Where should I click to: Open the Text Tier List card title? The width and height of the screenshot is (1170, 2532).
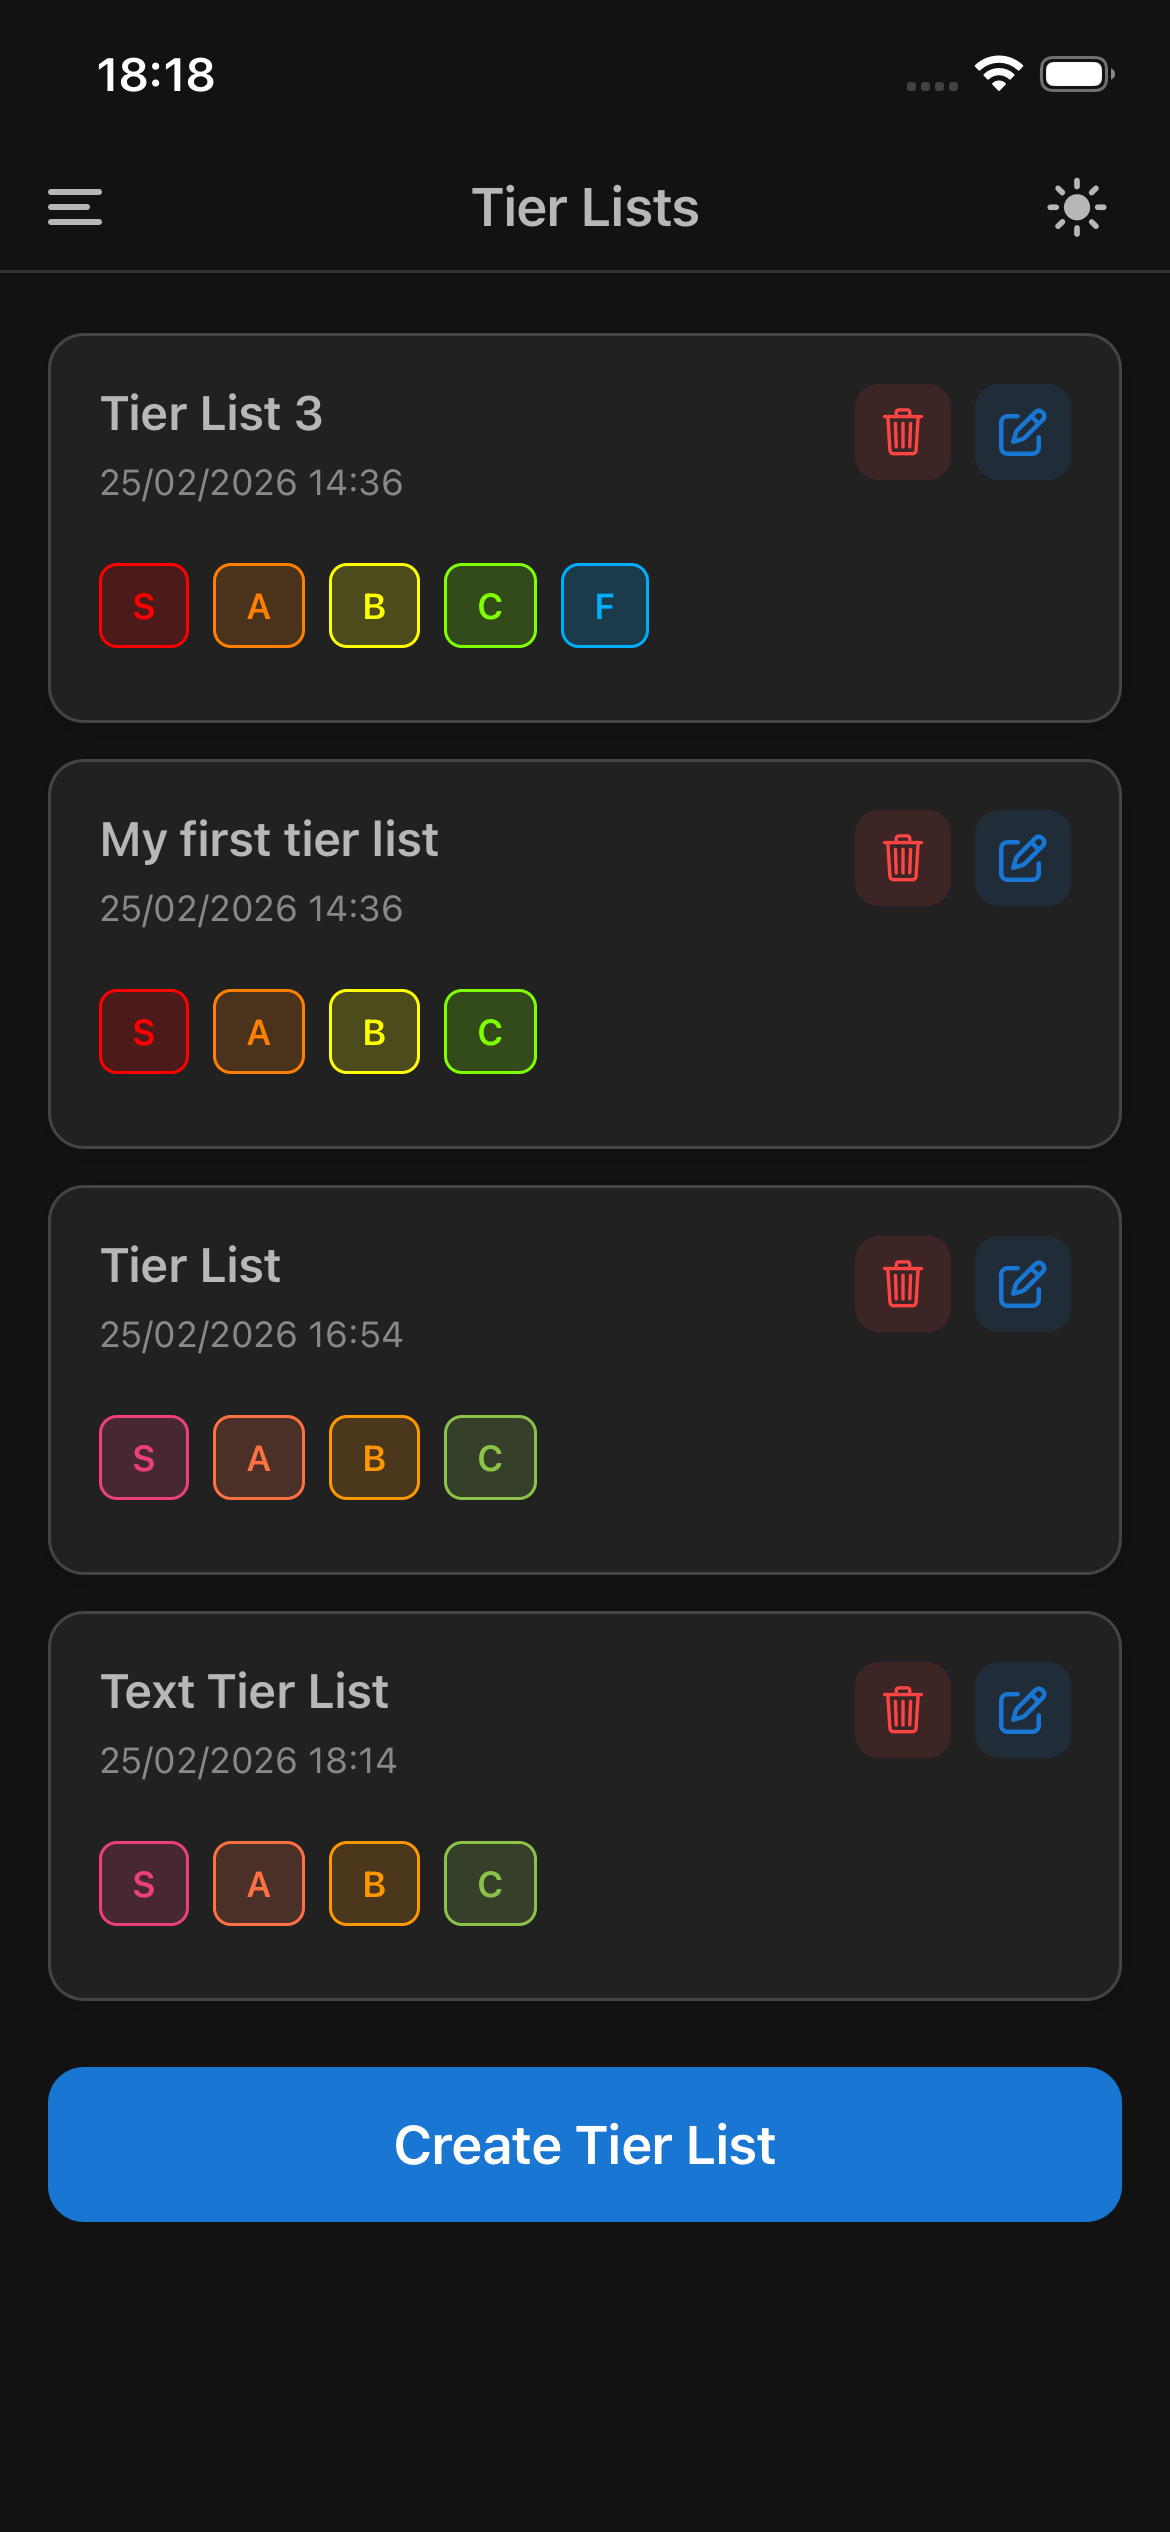244,1692
